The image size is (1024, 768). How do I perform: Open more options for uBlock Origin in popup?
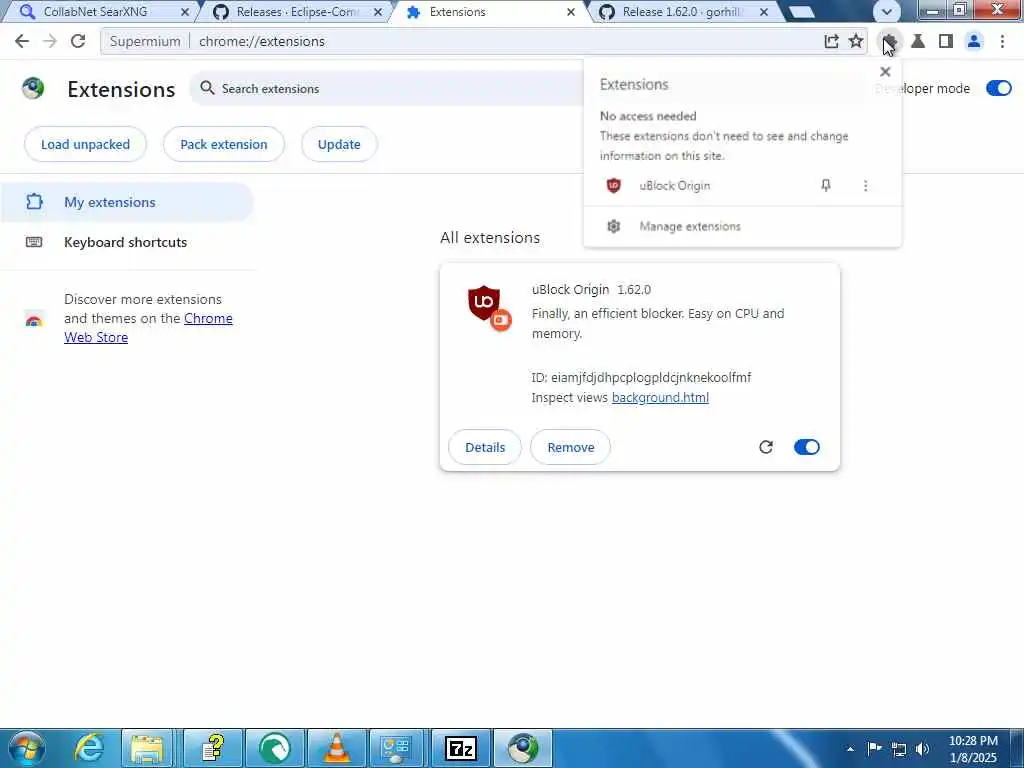pyautogui.click(x=865, y=185)
